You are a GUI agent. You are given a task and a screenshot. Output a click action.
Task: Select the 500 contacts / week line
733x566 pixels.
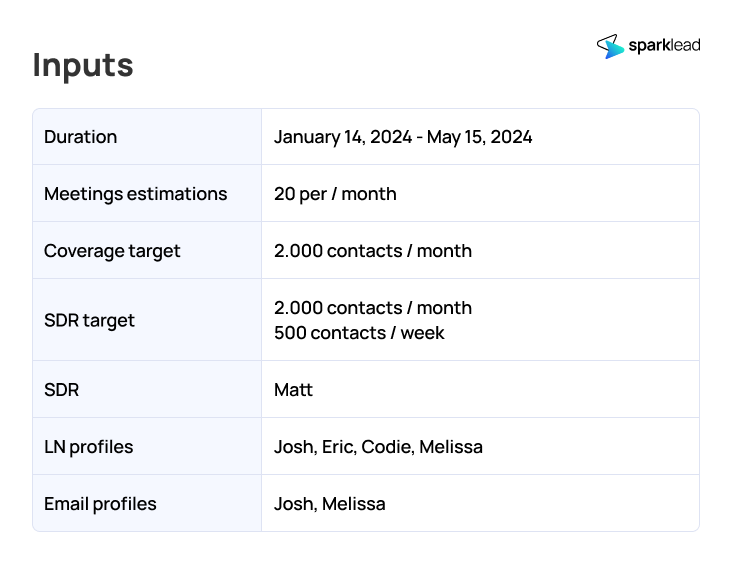point(359,333)
